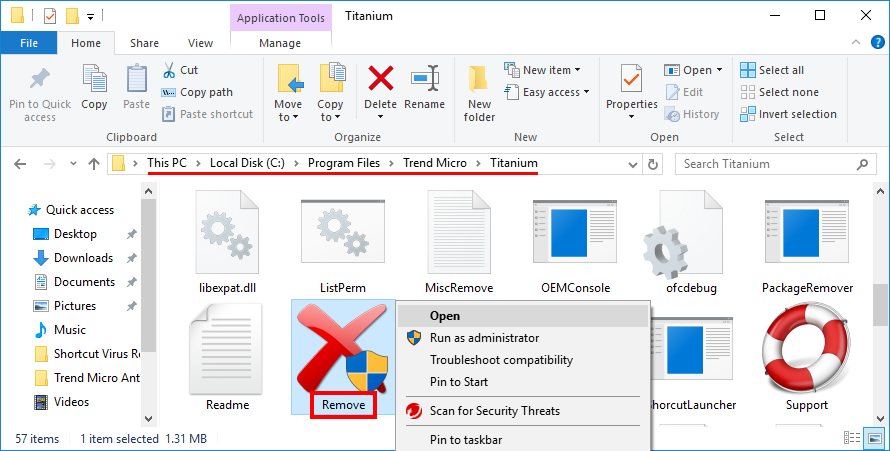The width and height of the screenshot is (890, 451).
Task: Click Program Files in the path
Action: coord(344,163)
